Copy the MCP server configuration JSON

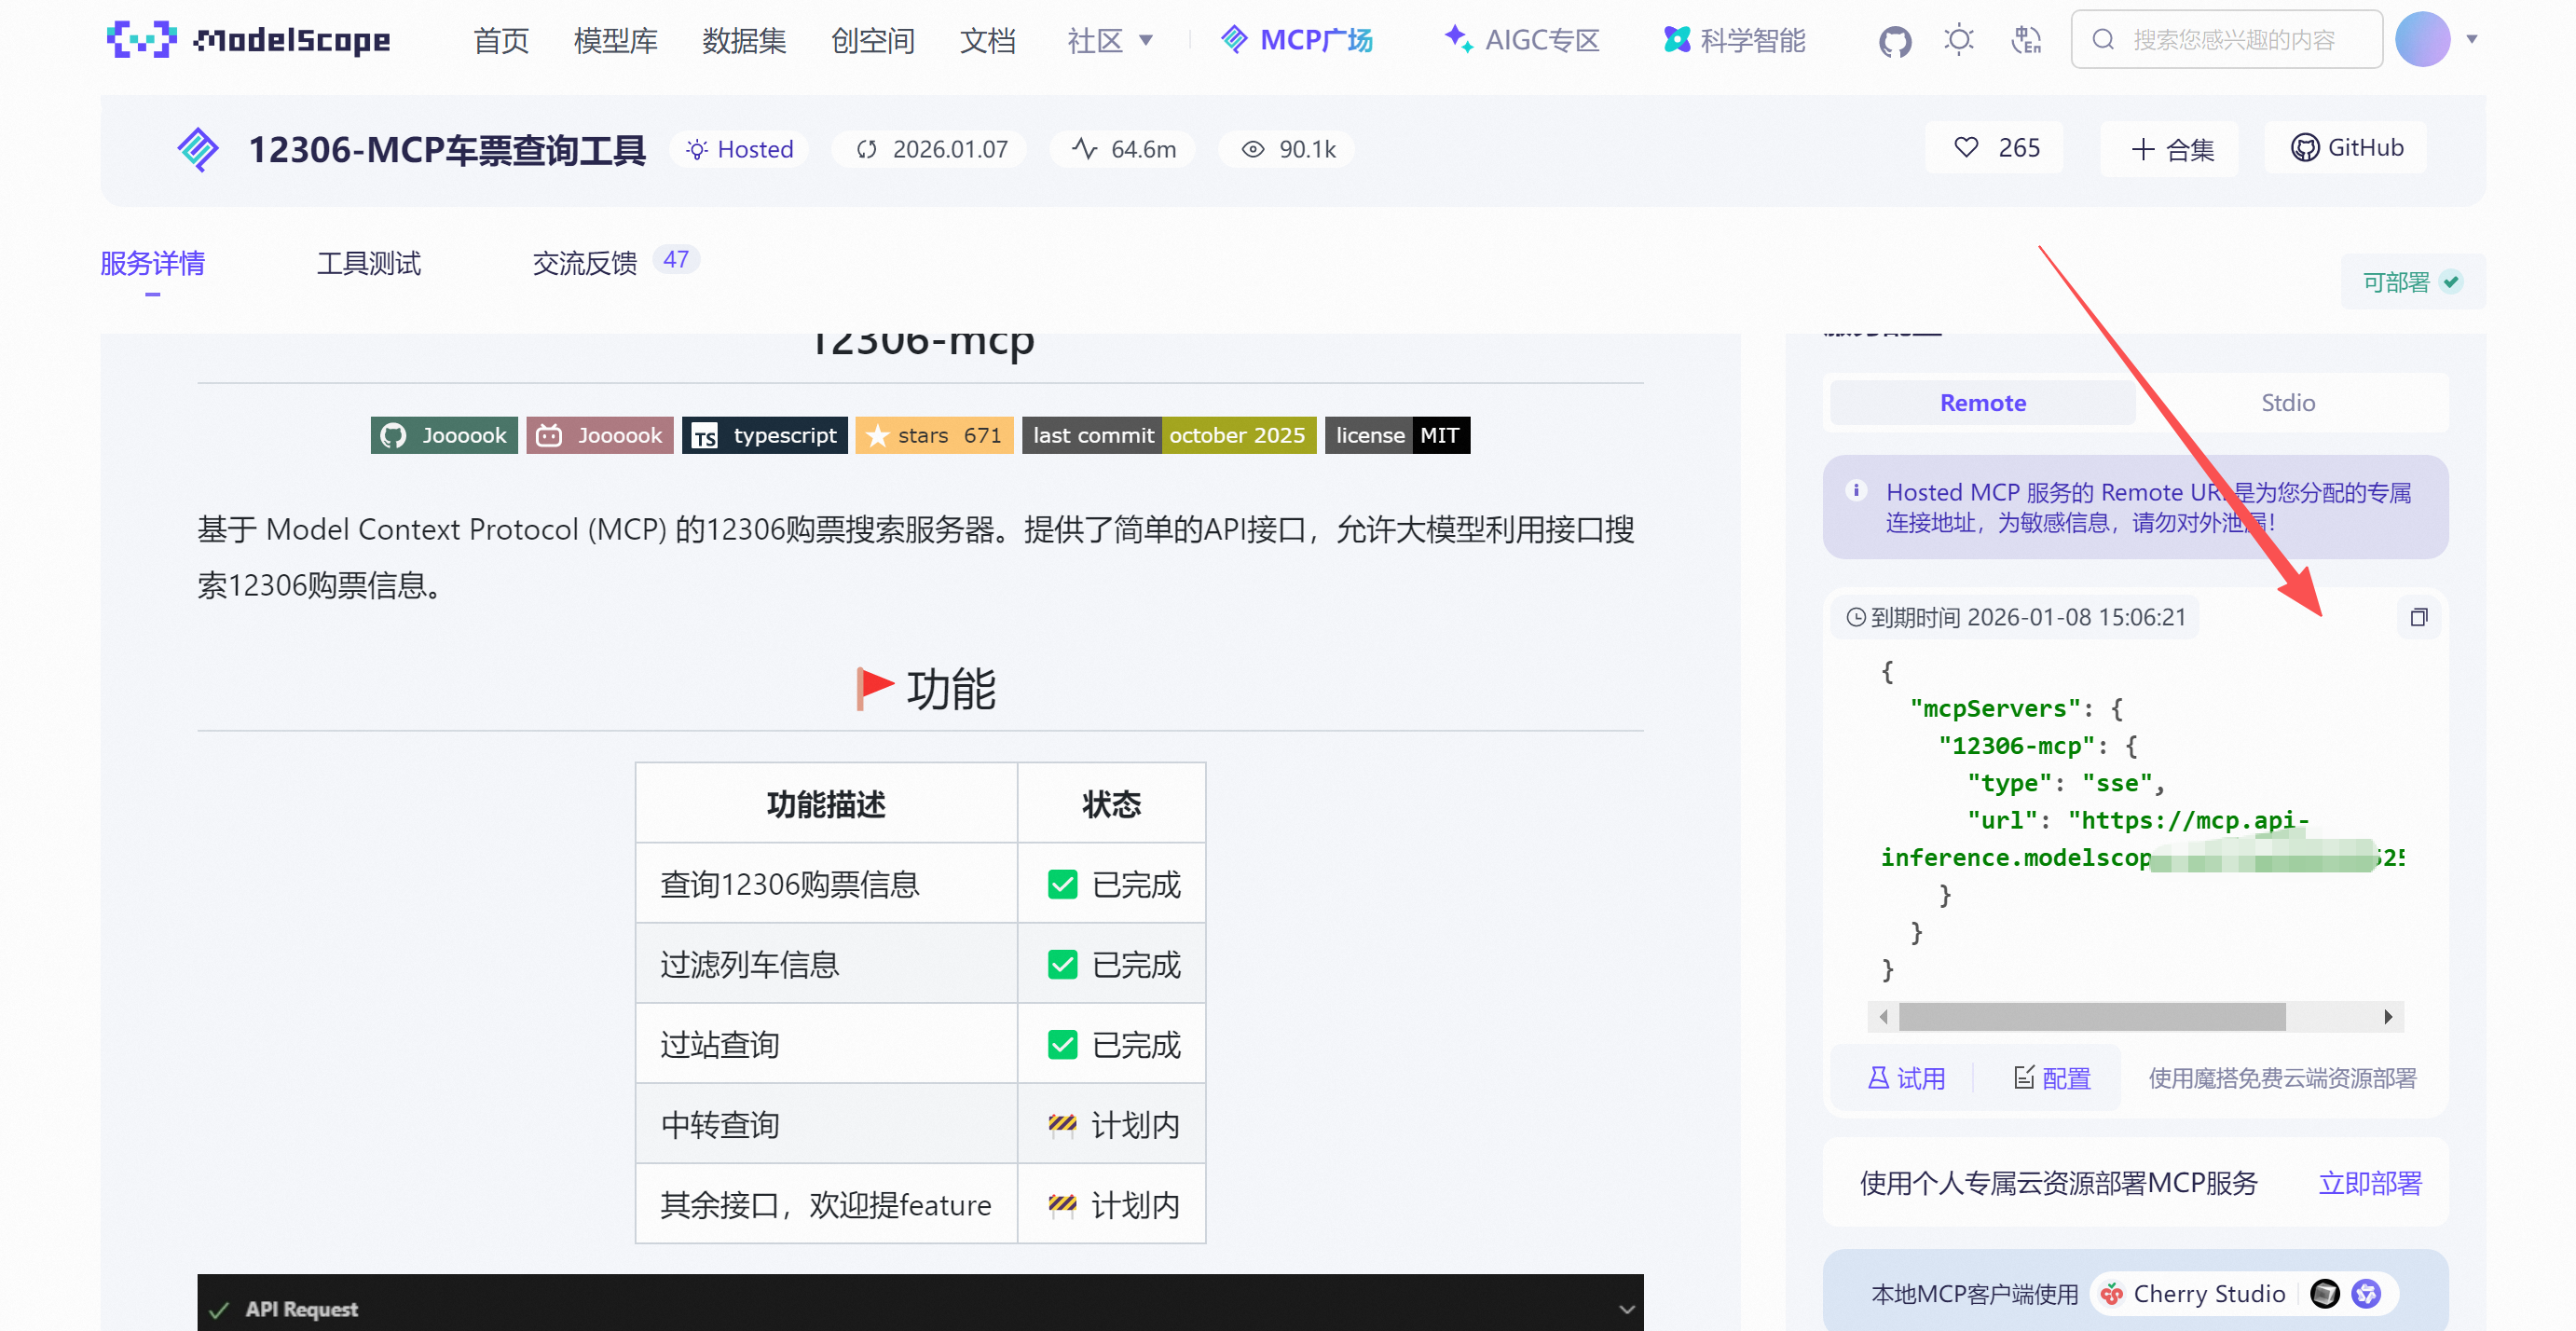pyautogui.click(x=2419, y=617)
